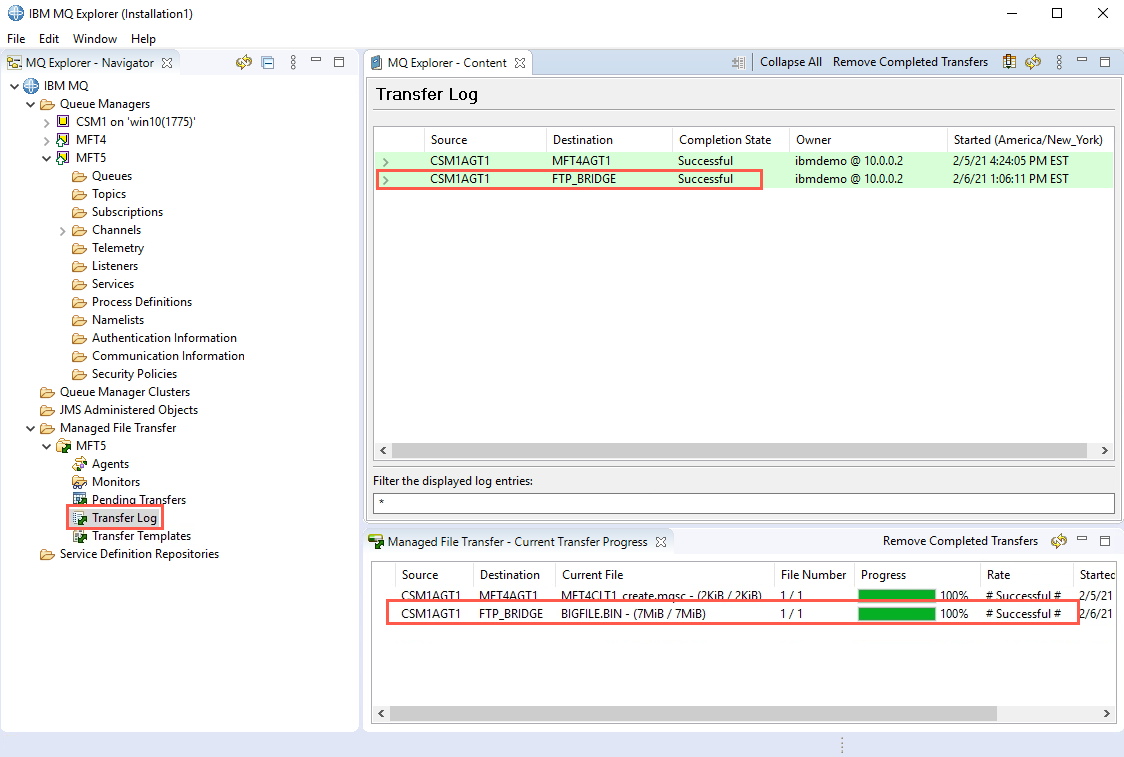Expand the MFT4 queue manager node
The height and width of the screenshot is (757, 1124).
coord(47,141)
